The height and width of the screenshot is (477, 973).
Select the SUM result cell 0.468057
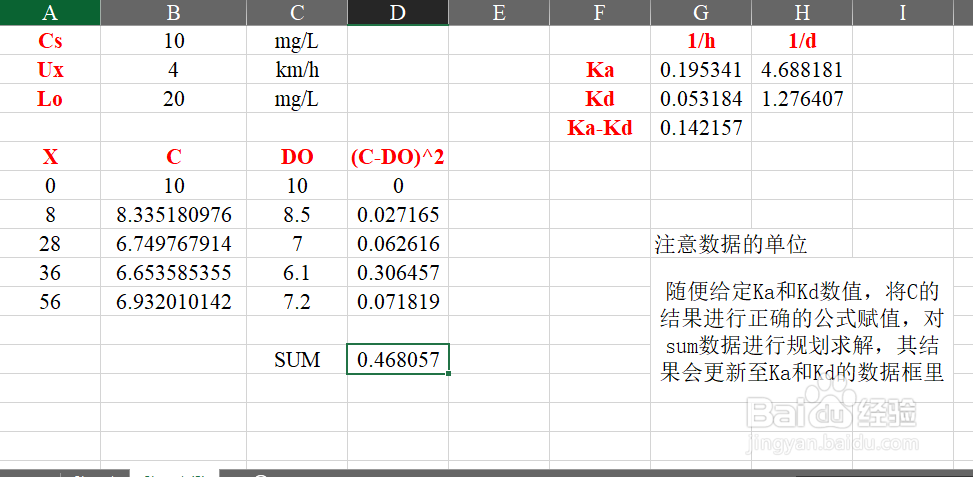(398, 359)
